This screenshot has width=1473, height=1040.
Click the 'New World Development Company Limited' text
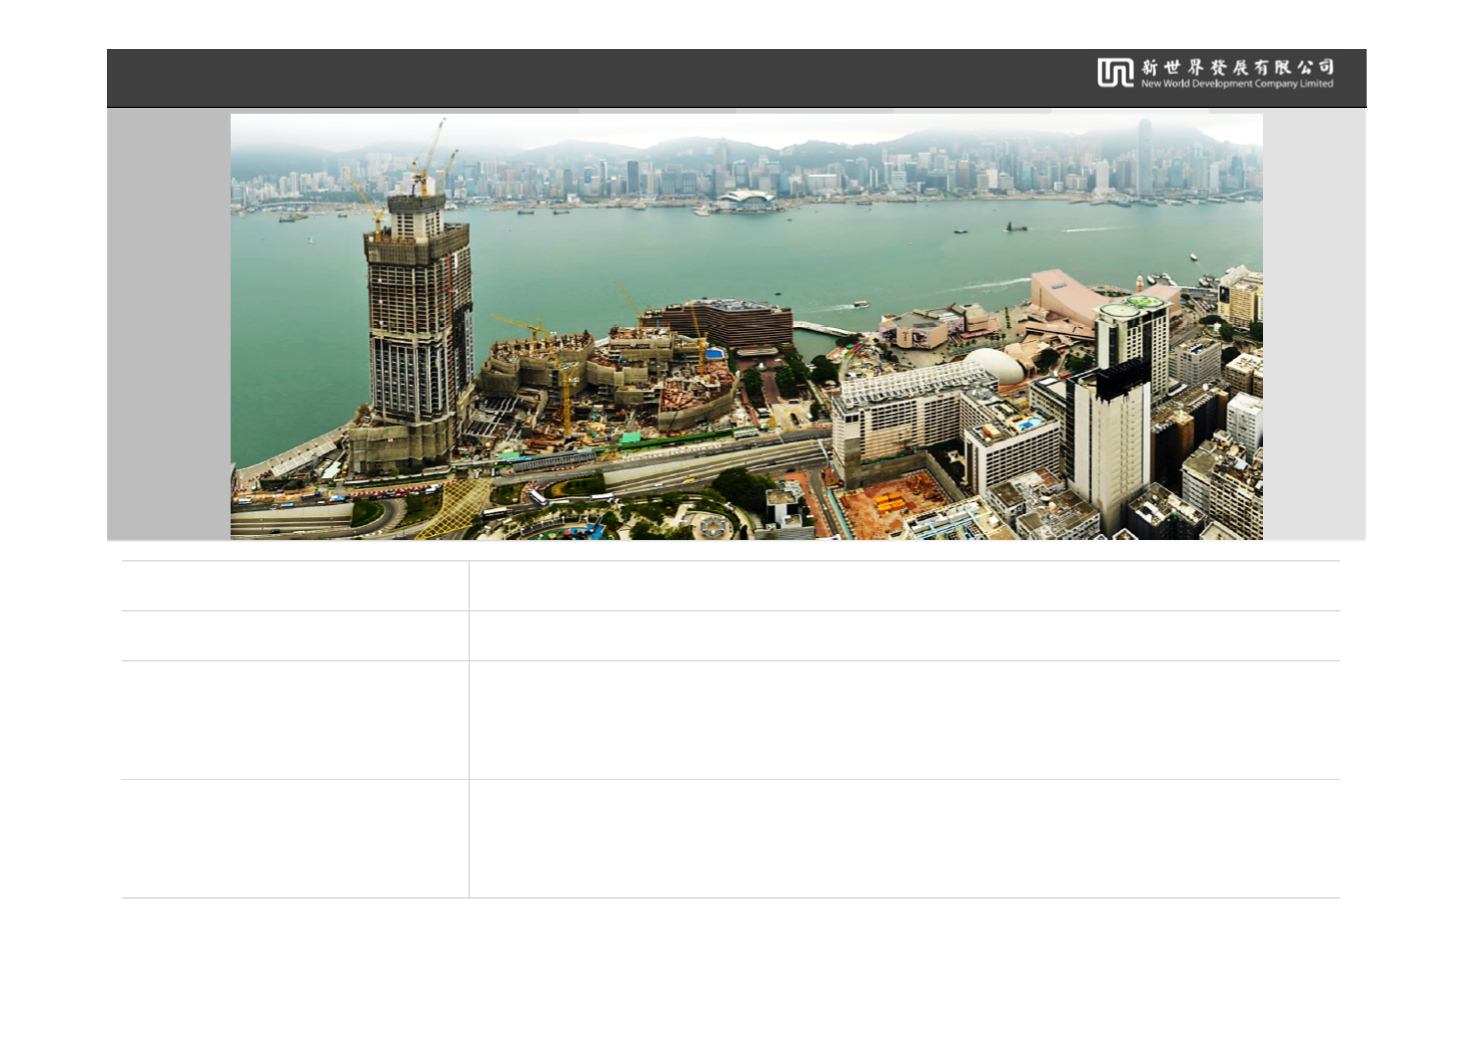coord(1237,84)
